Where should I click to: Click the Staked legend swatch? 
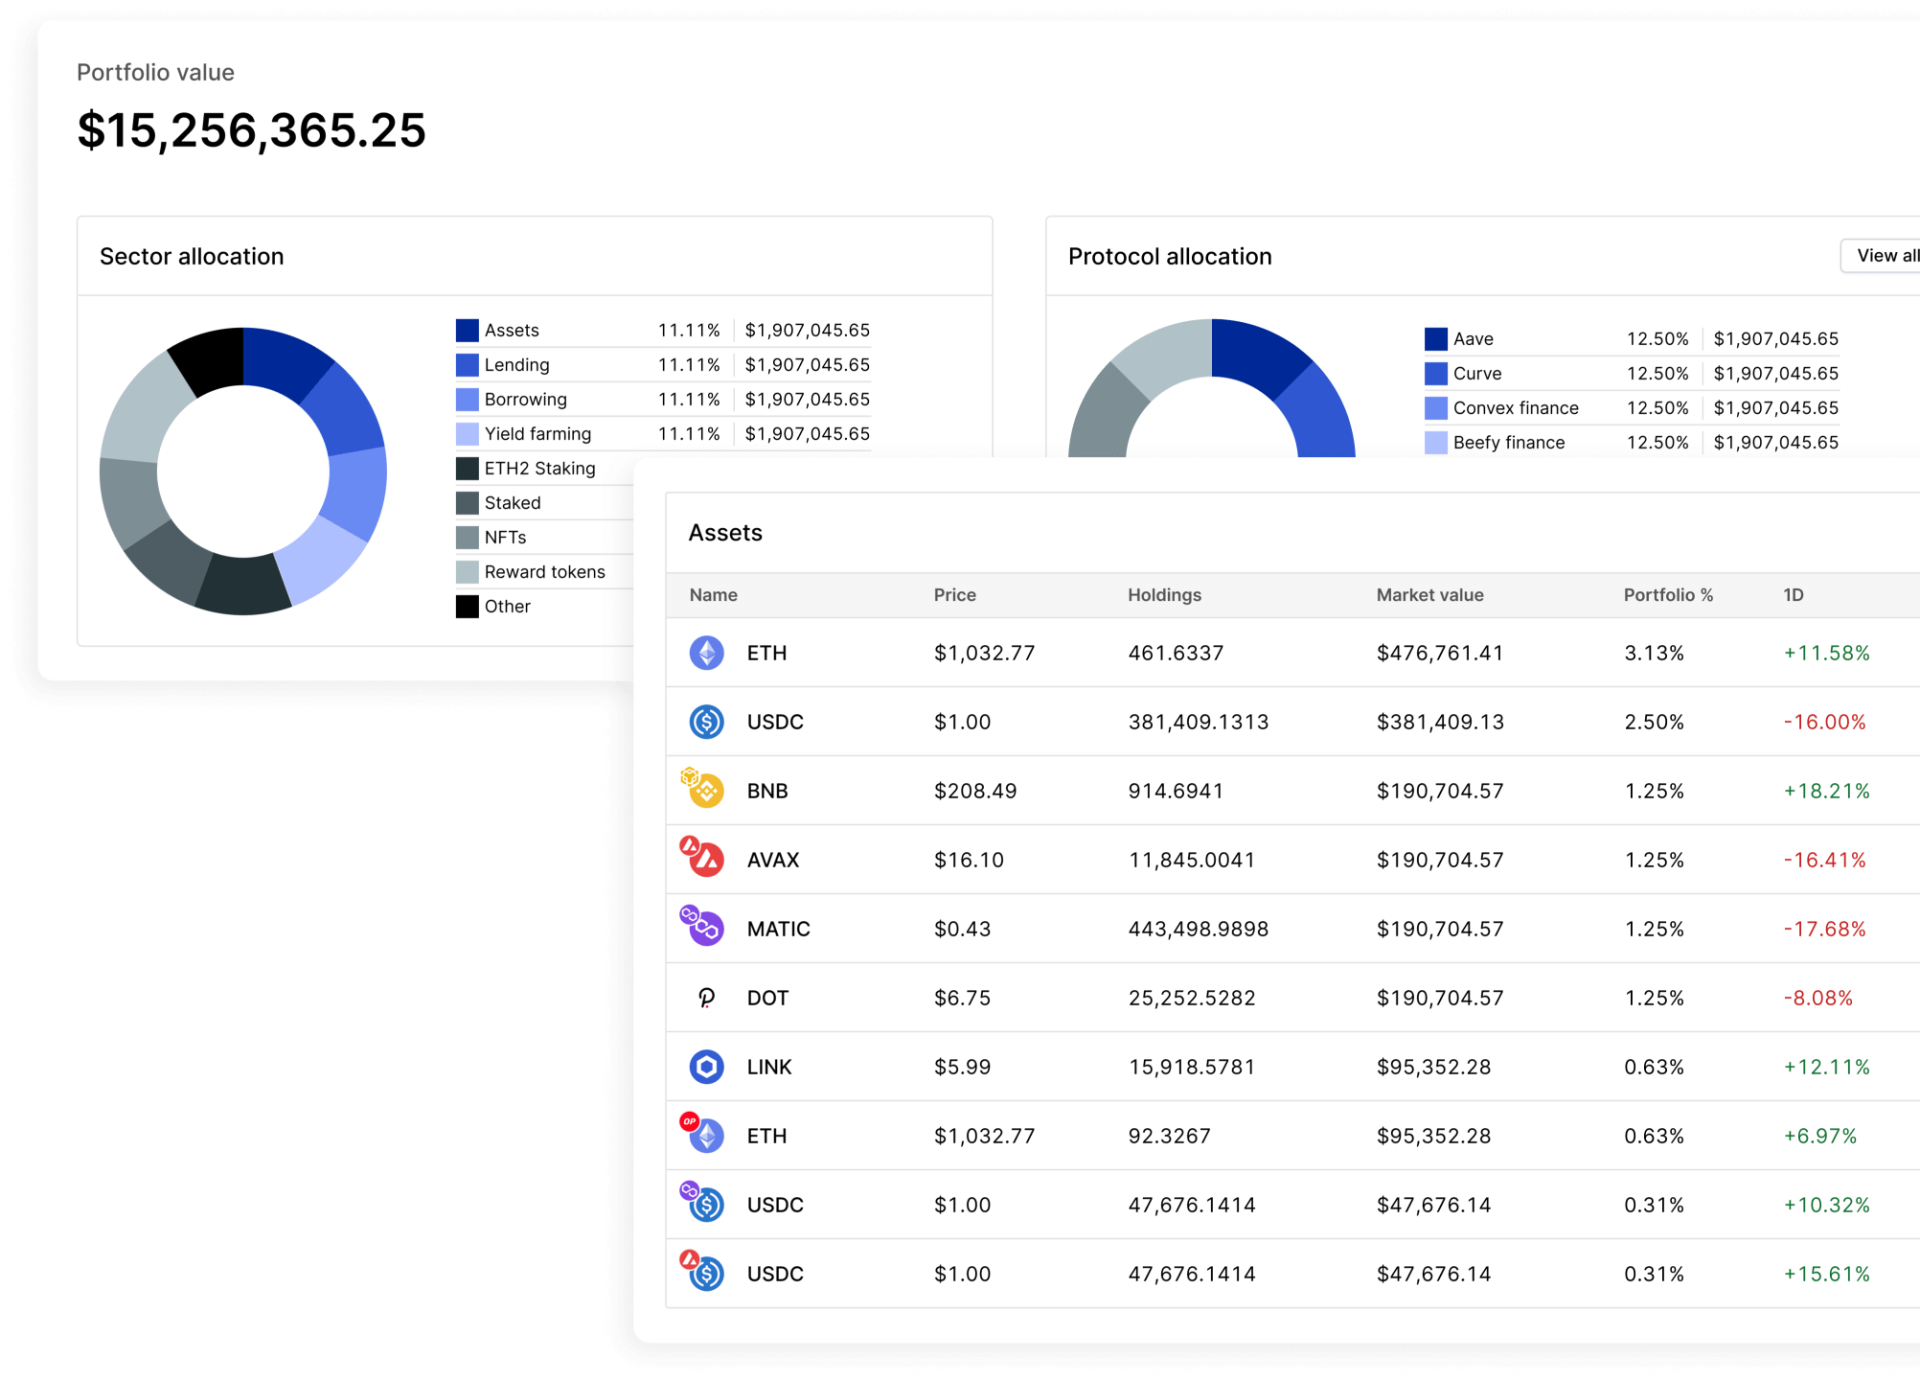point(467,503)
